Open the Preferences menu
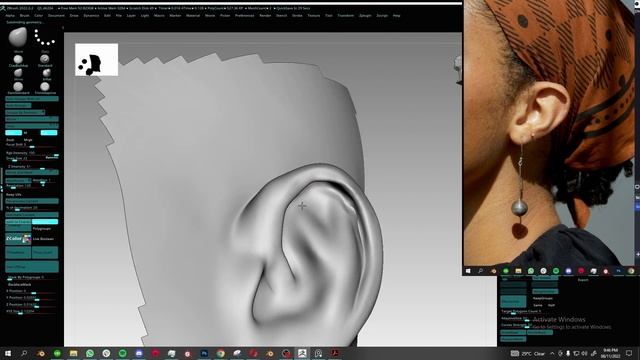Screen dimensions: 640x360 244,16
